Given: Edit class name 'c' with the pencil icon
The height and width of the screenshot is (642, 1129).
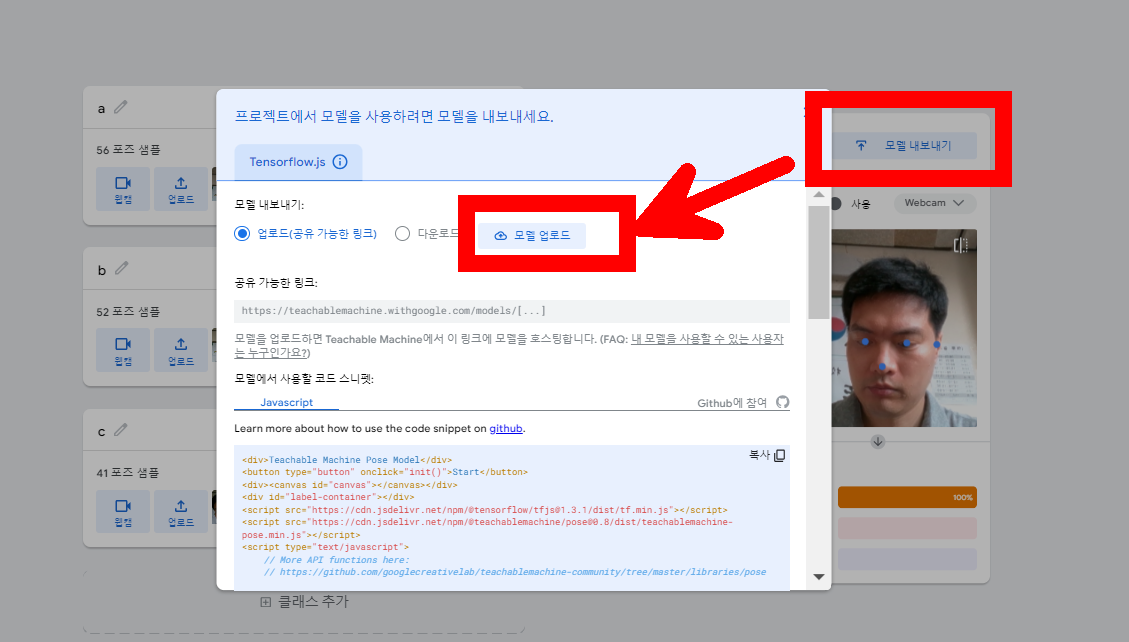Looking at the screenshot, I should [121, 430].
